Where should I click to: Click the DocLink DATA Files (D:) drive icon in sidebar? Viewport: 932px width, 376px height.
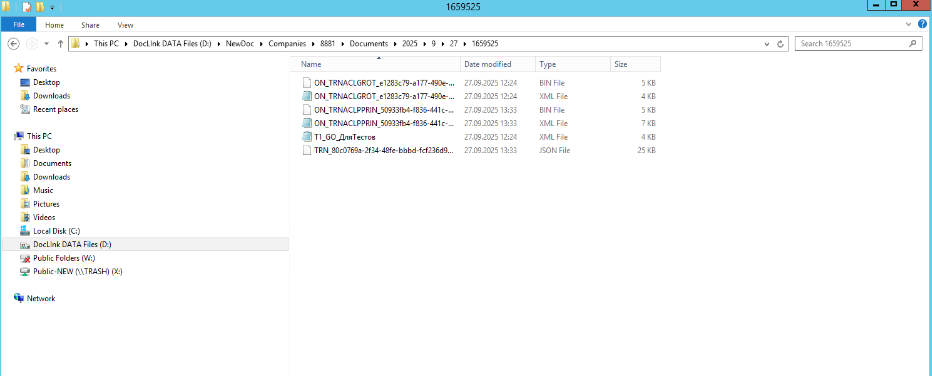(25, 245)
